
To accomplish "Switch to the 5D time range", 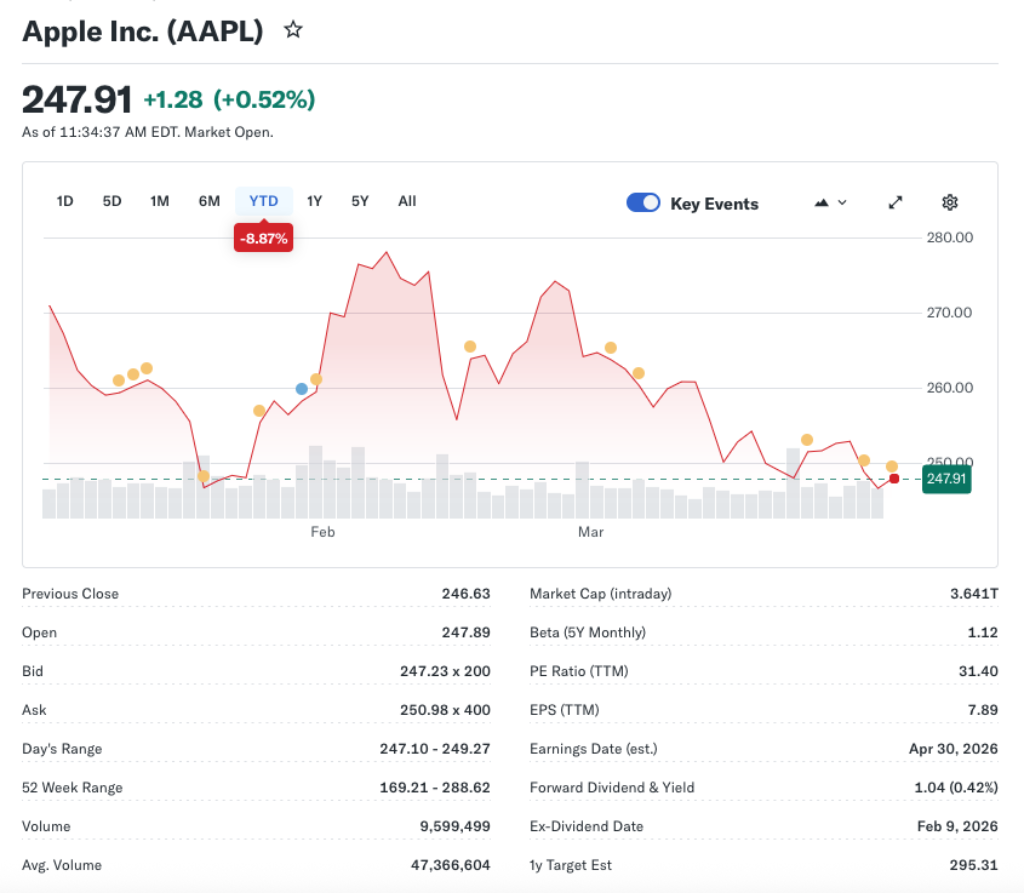I will tap(112, 201).
